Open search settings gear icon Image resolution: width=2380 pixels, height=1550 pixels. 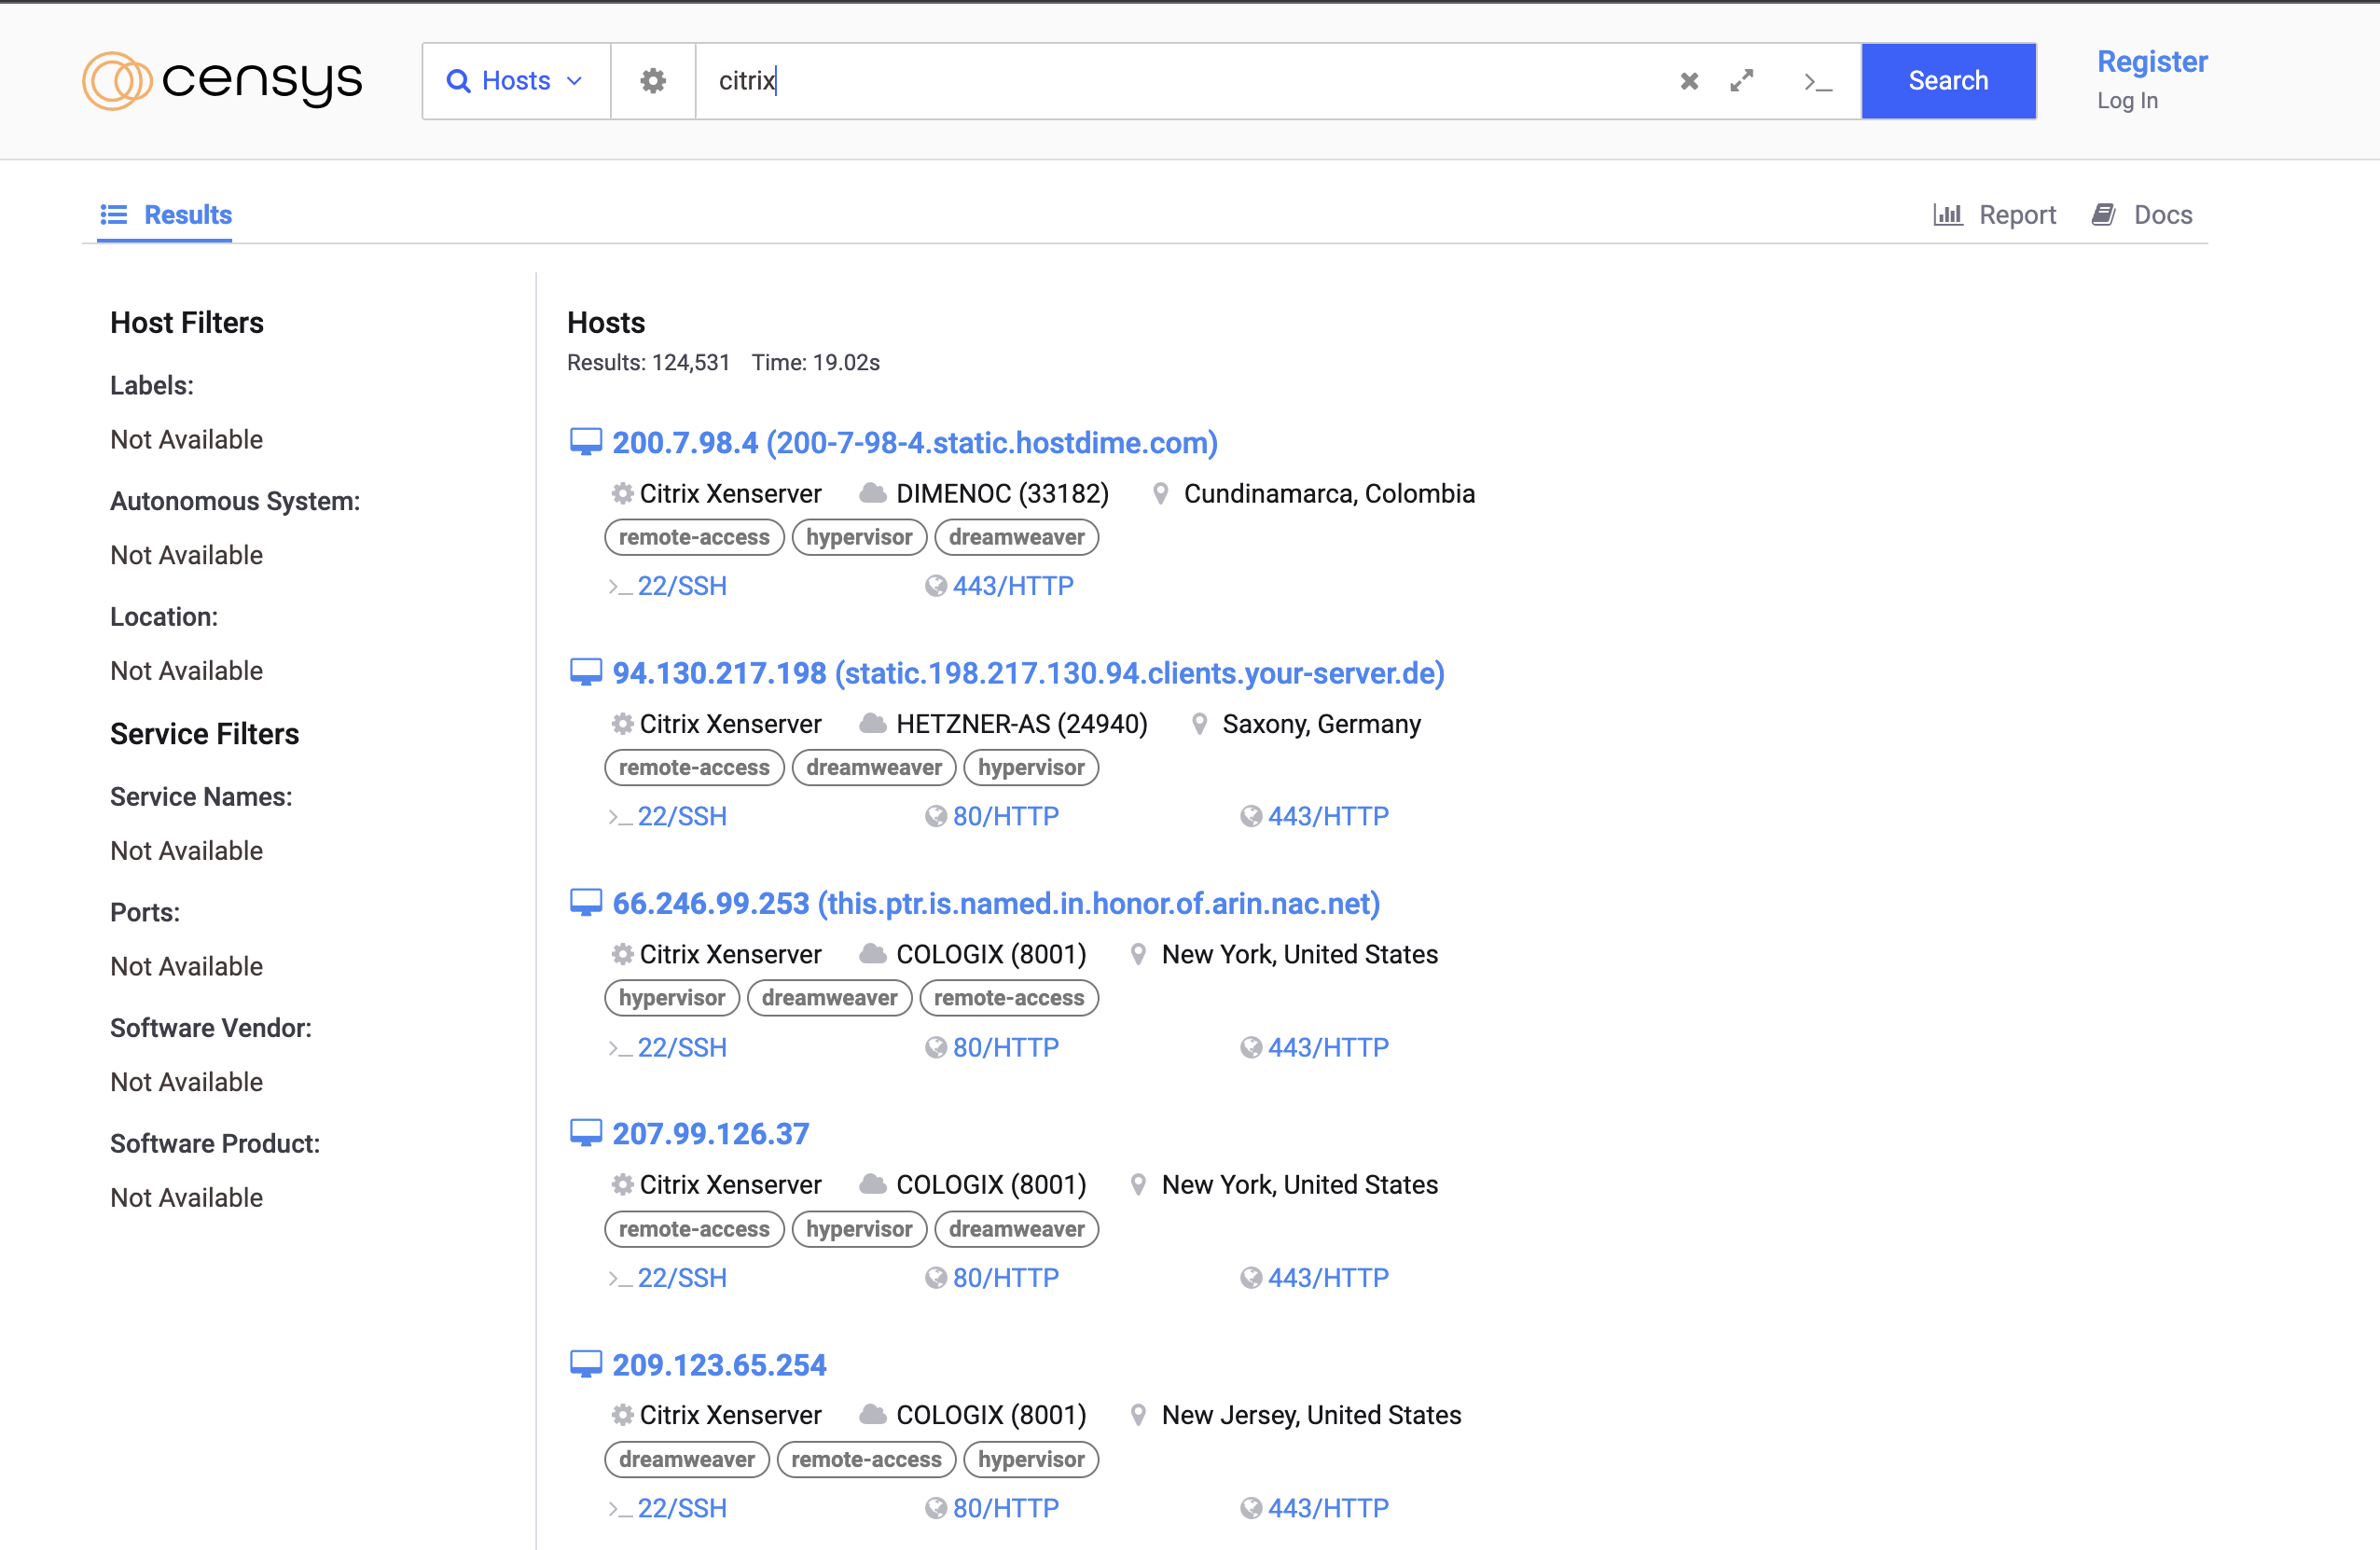[x=653, y=81]
